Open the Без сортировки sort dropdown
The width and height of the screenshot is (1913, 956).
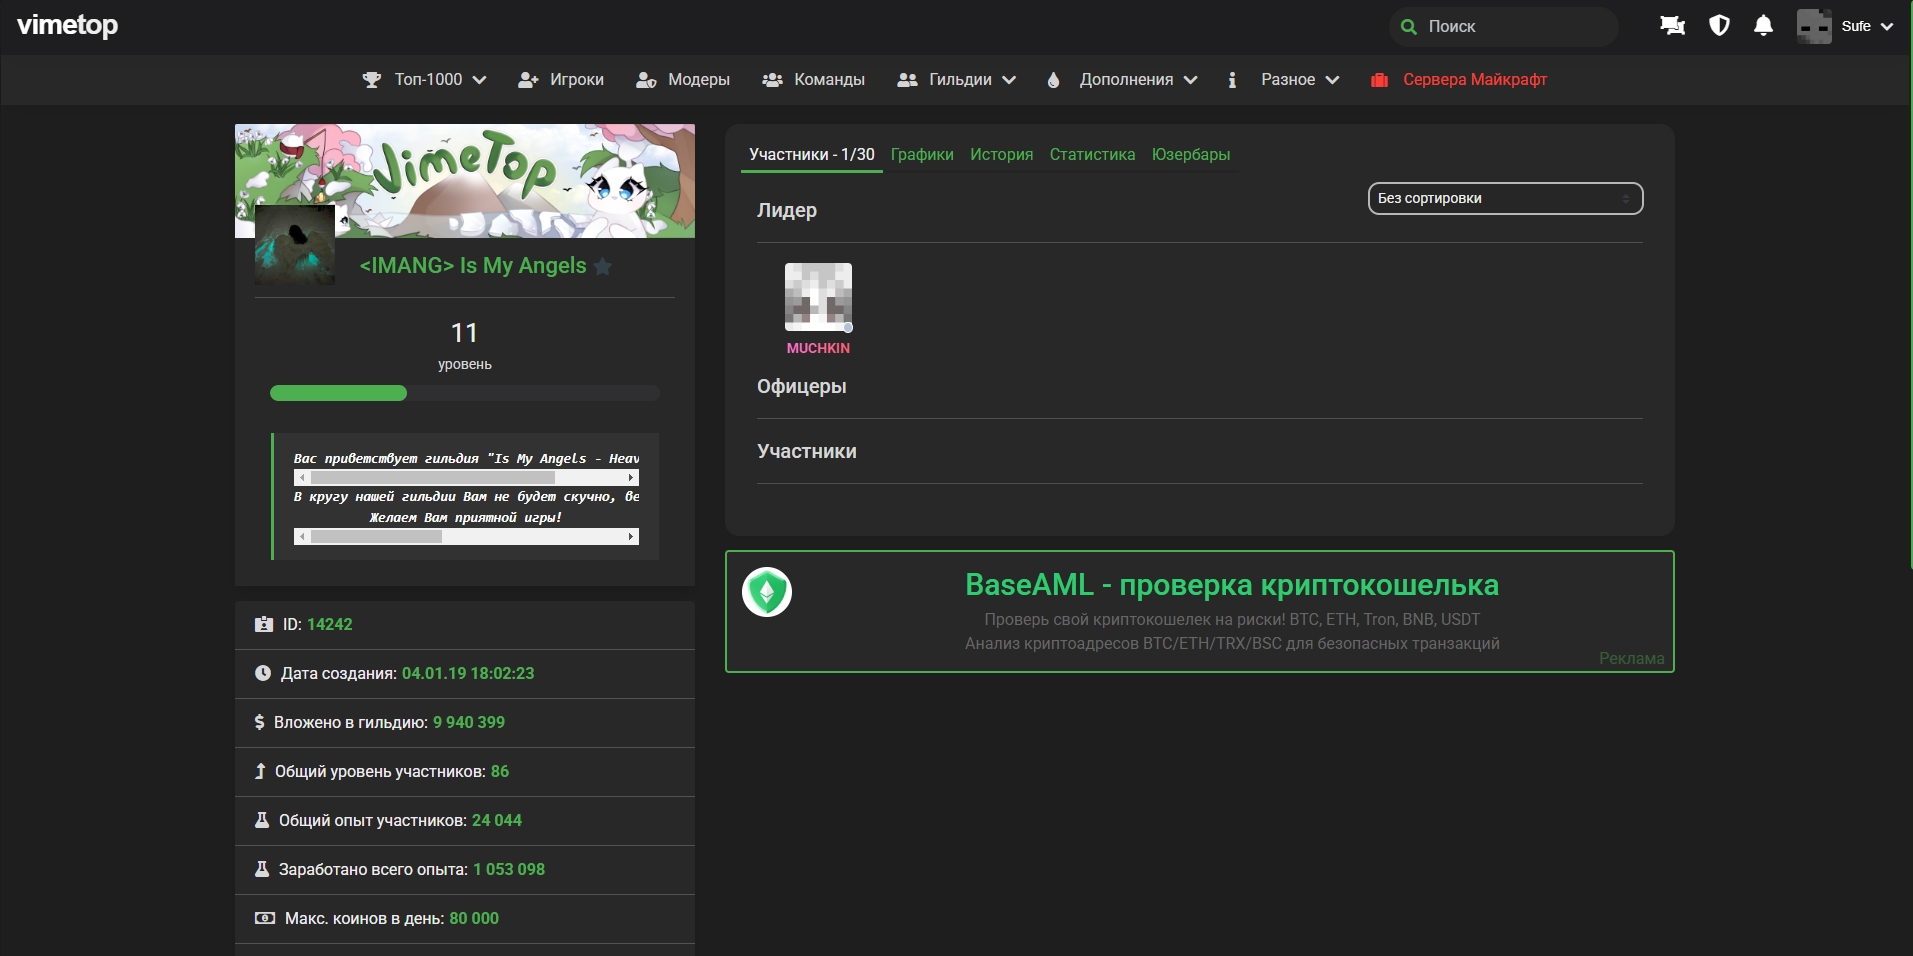(x=1504, y=199)
